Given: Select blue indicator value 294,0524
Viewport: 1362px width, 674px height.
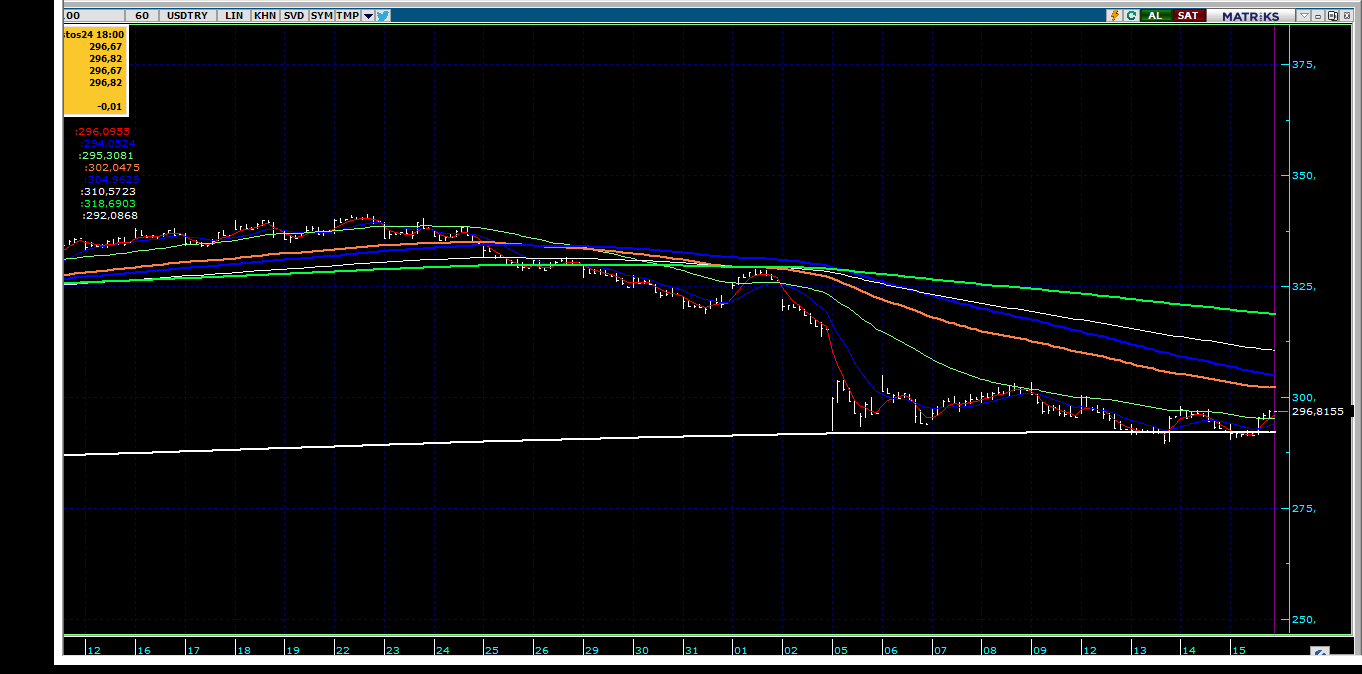Looking at the screenshot, I should point(110,143).
